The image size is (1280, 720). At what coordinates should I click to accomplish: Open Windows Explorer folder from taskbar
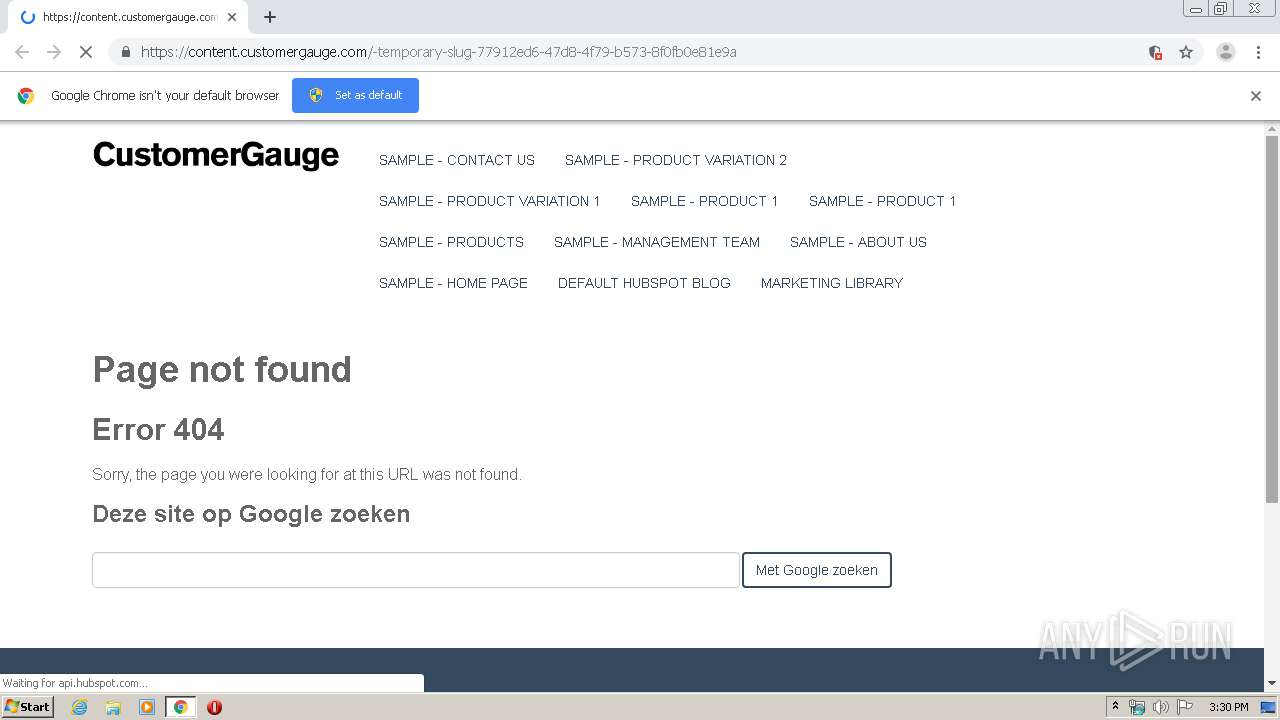[113, 707]
